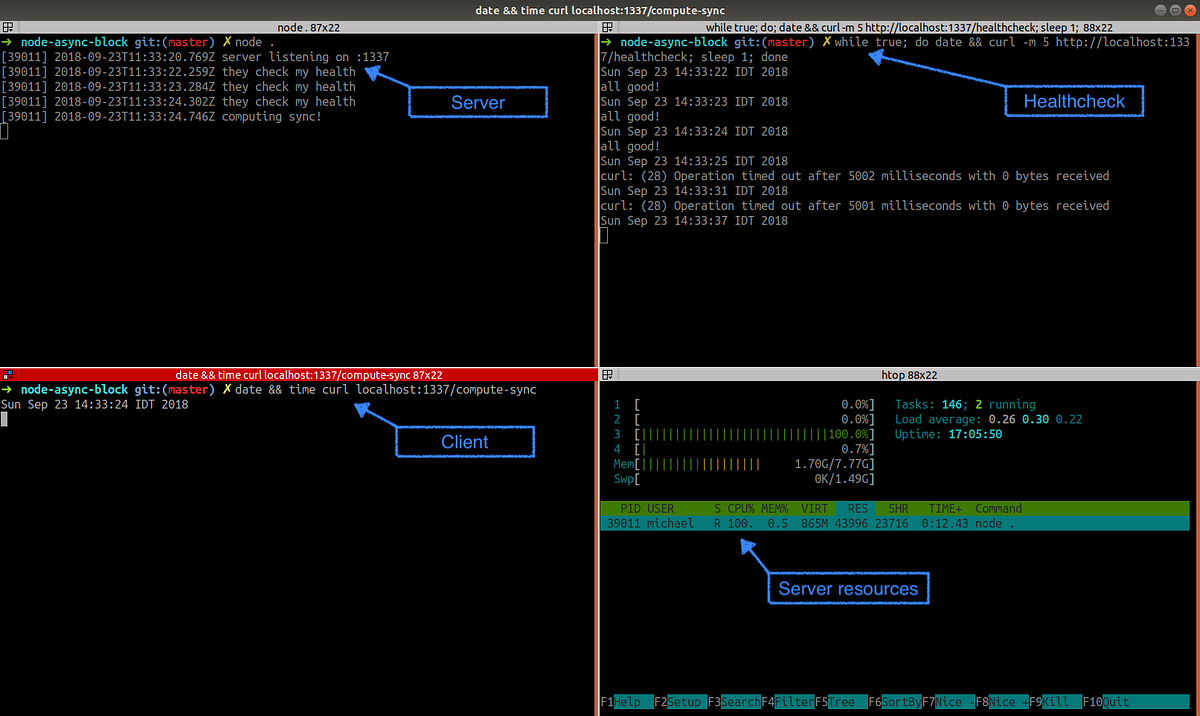Decrease niceness with F7 Nice -
1200x716 pixels.
coord(950,702)
